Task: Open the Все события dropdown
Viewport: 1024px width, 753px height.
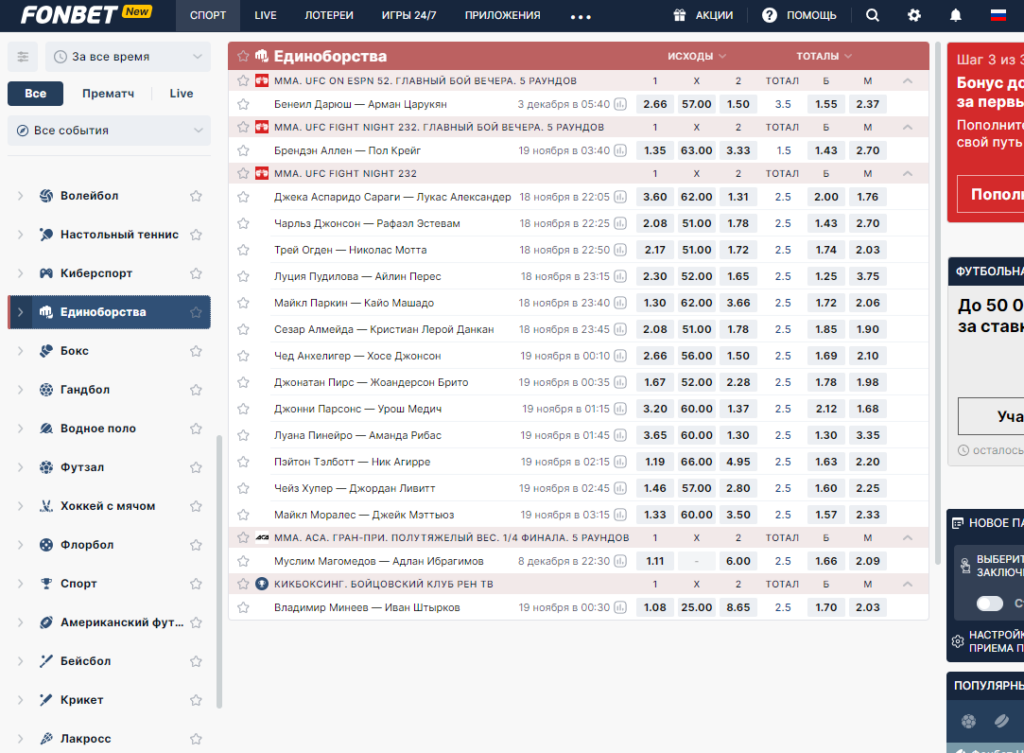Action: click(x=109, y=131)
